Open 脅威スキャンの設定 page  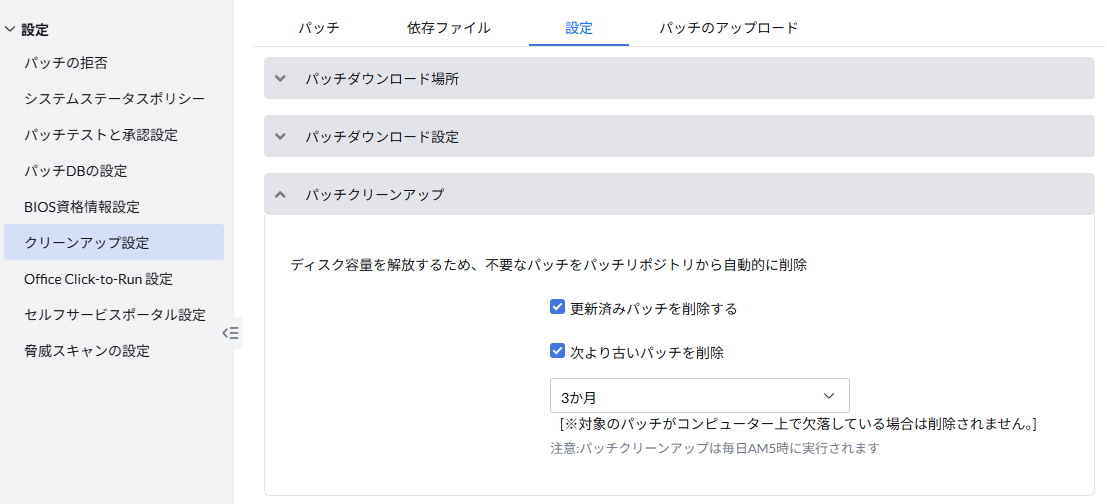point(87,351)
